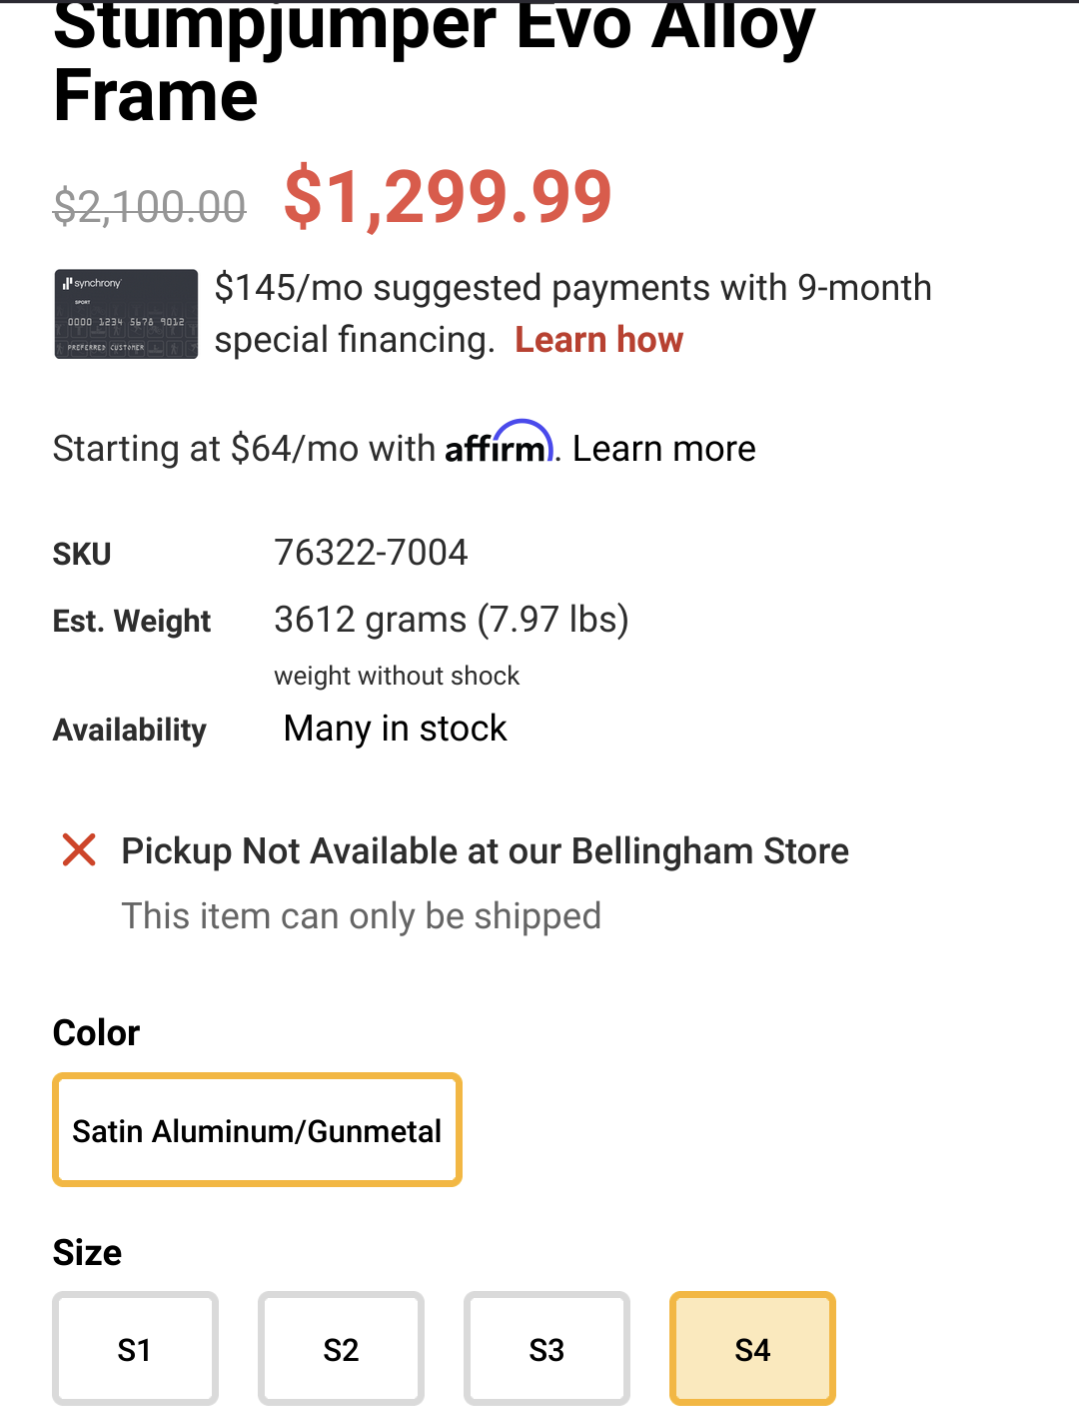Pick size S3

[x=547, y=1349]
